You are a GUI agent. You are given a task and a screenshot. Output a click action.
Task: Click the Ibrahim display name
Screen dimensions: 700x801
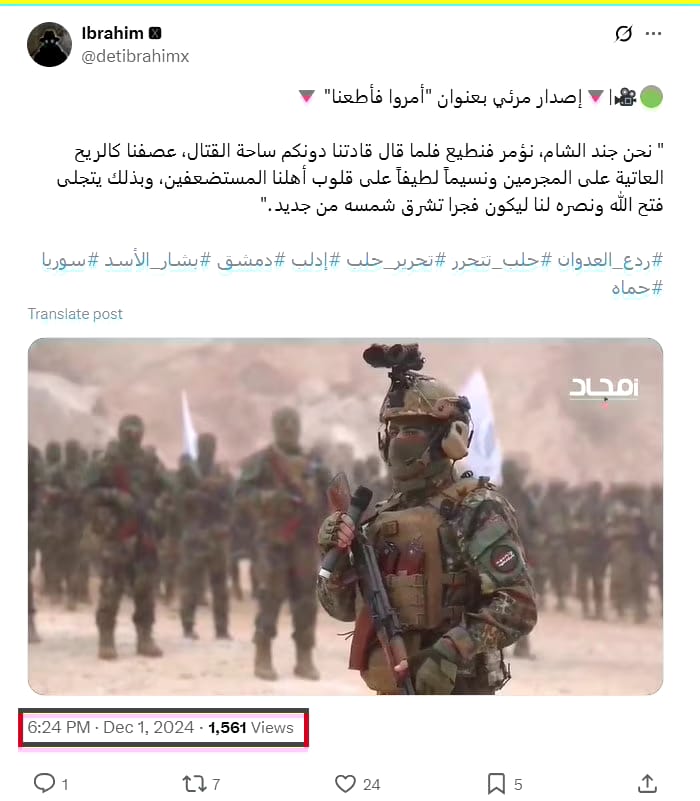click(112, 33)
